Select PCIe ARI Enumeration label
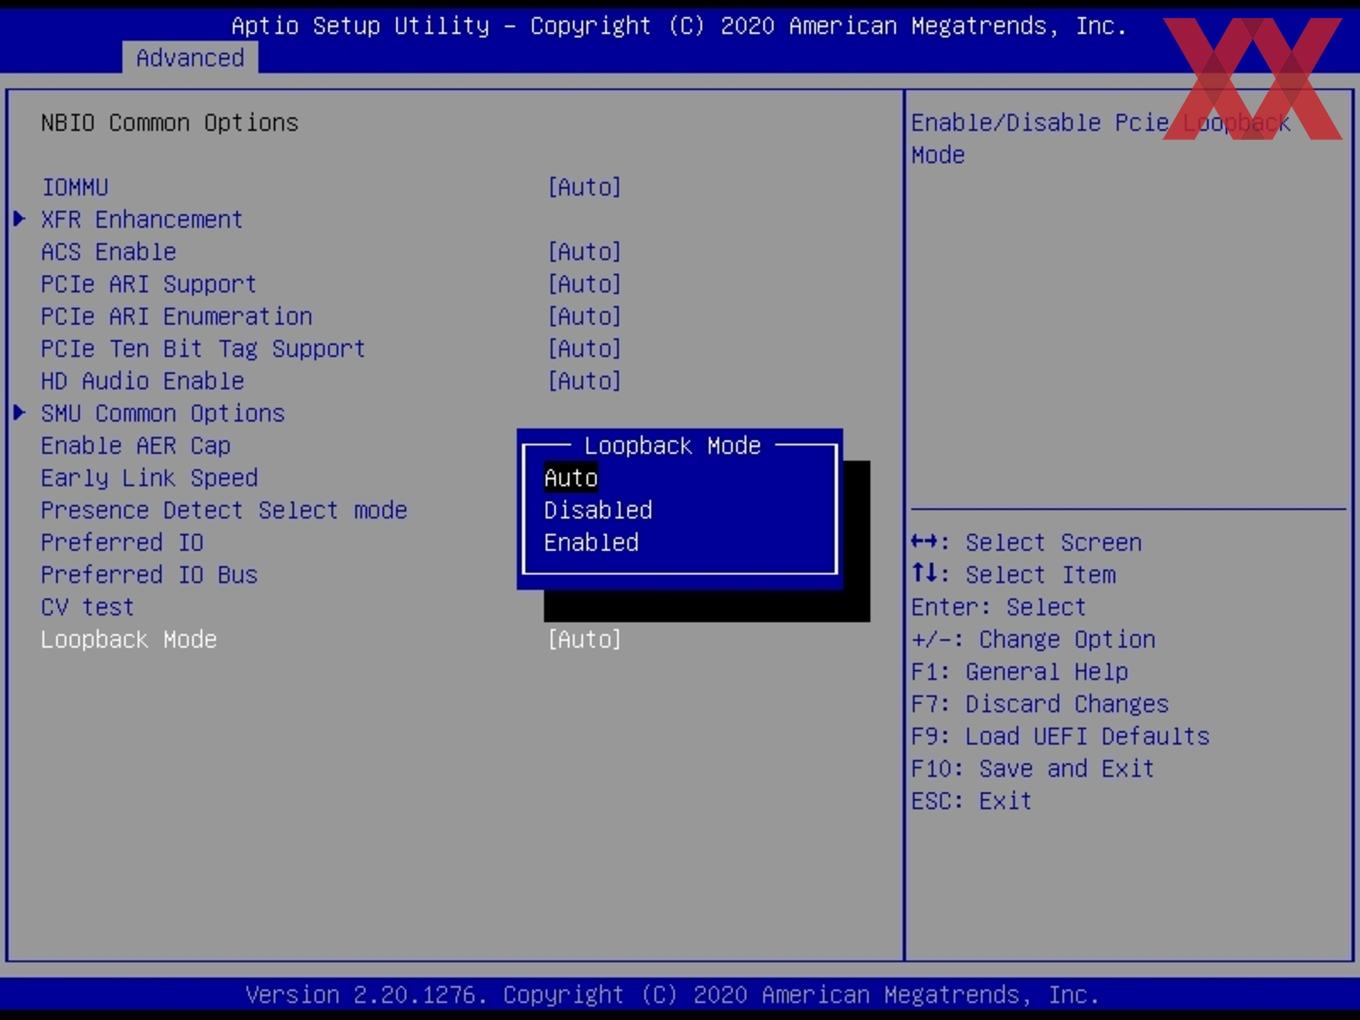1360x1020 pixels. tap(177, 316)
